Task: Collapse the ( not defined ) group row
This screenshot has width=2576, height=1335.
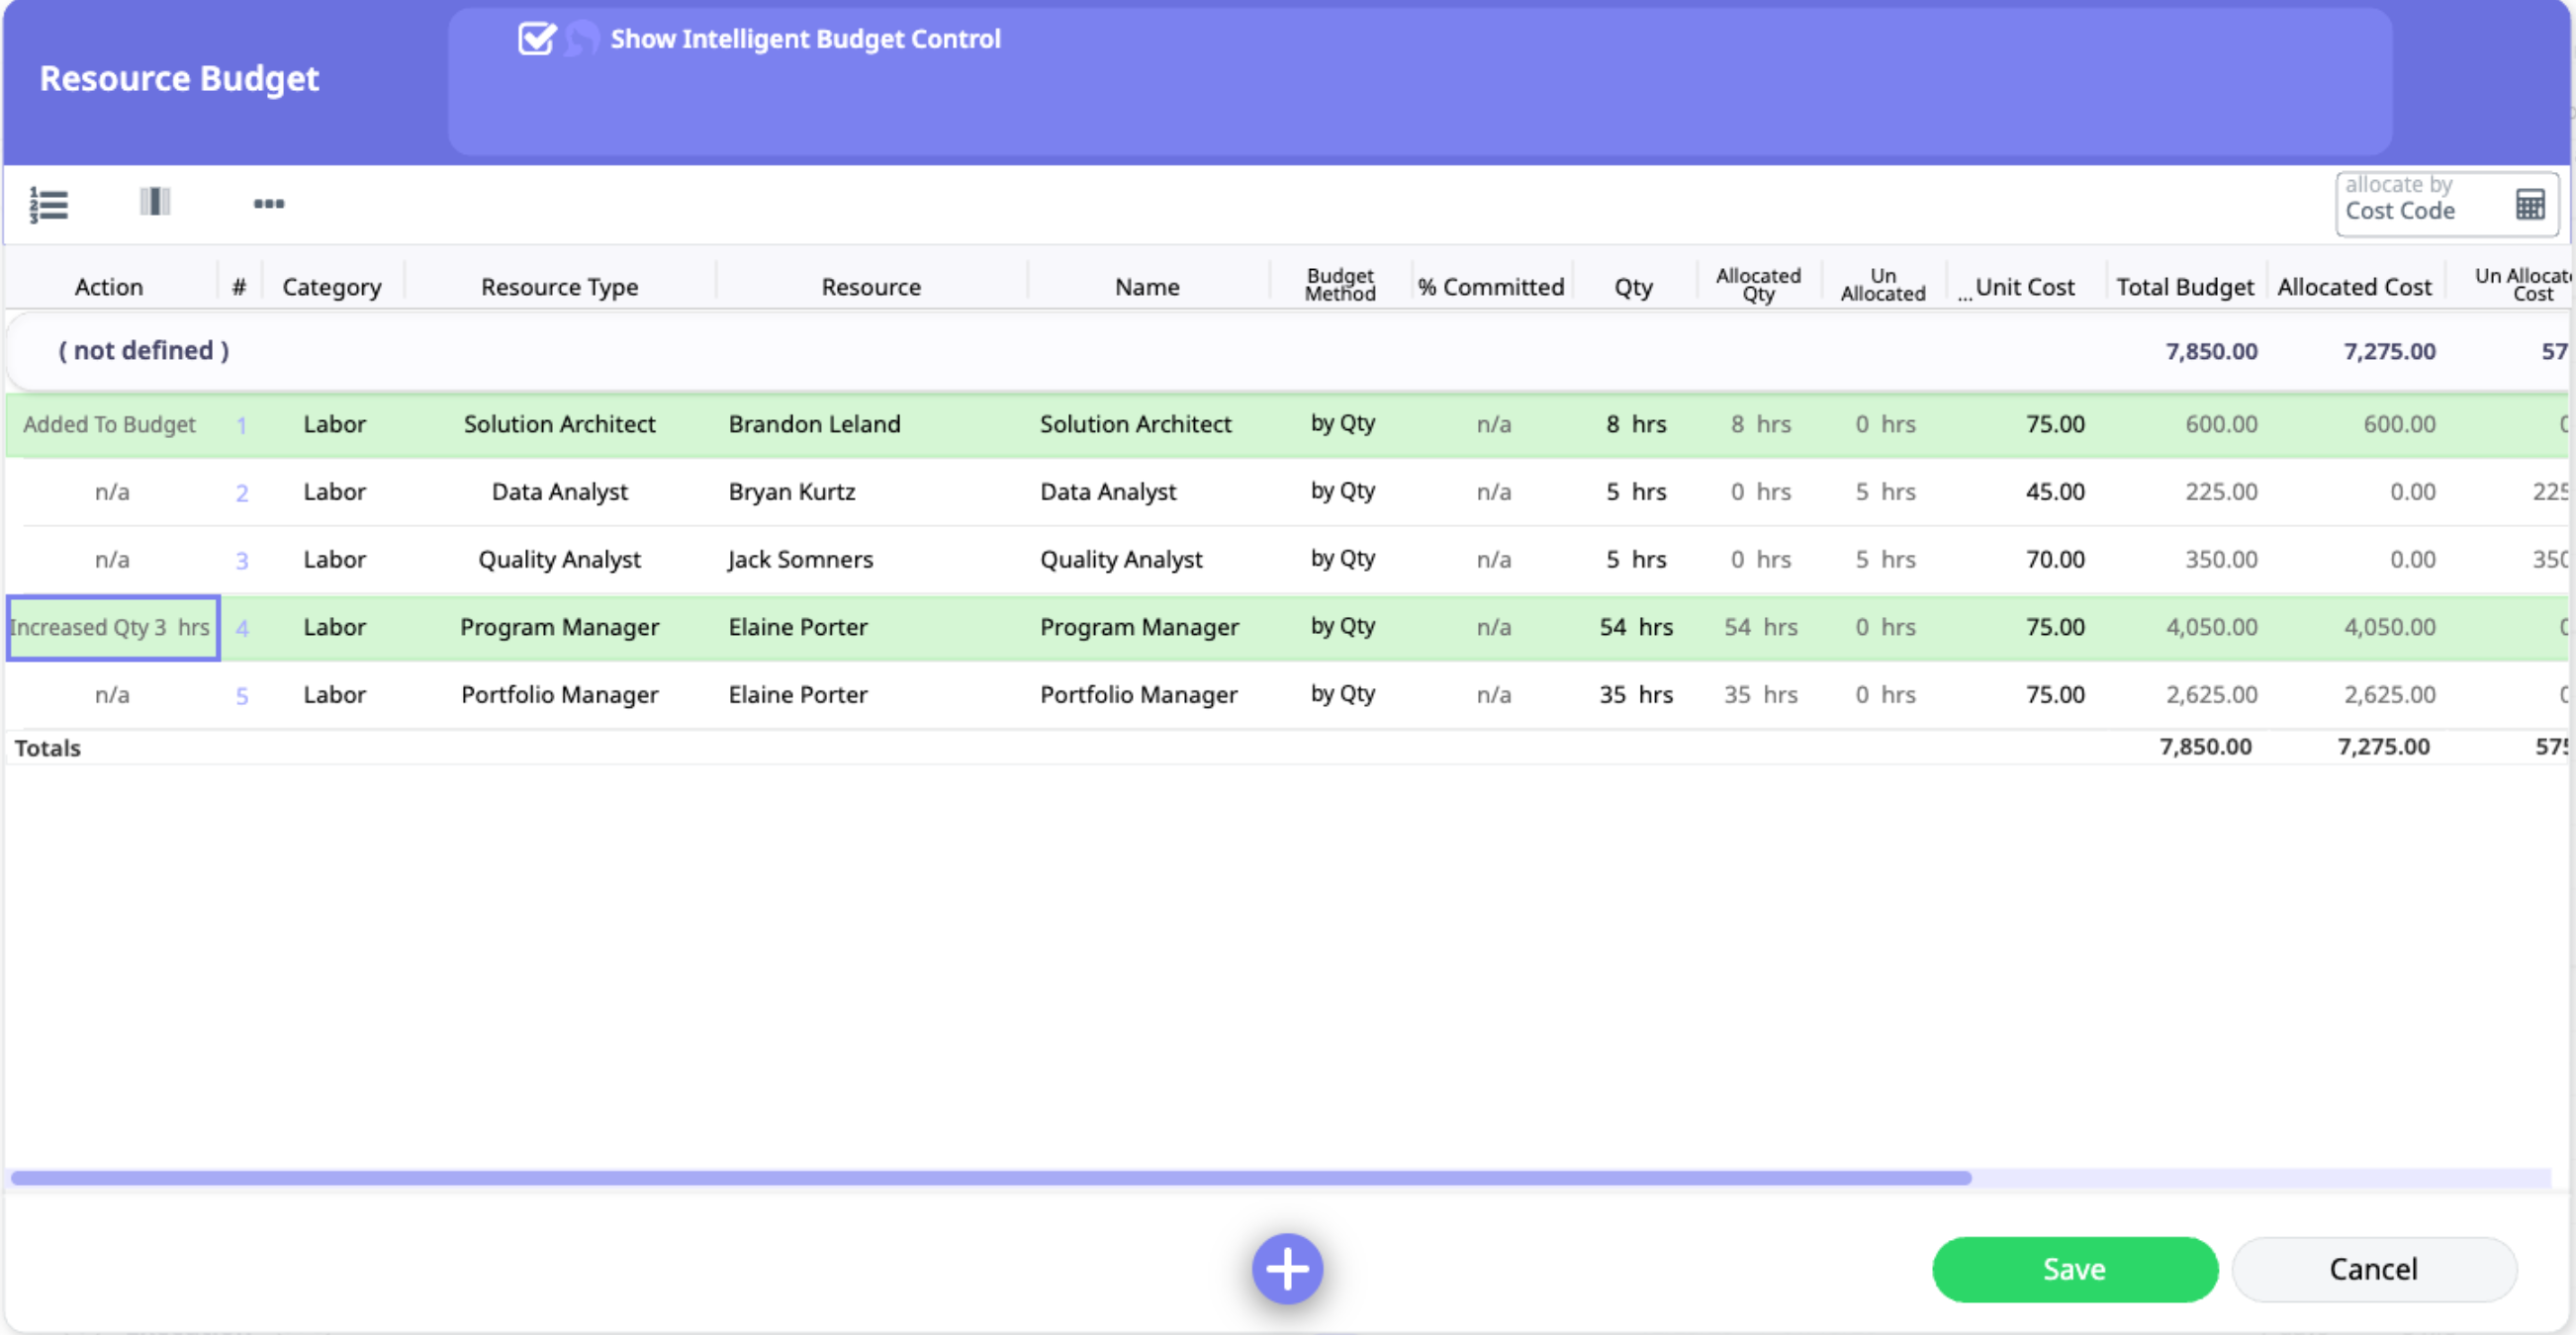Action: (x=143, y=350)
